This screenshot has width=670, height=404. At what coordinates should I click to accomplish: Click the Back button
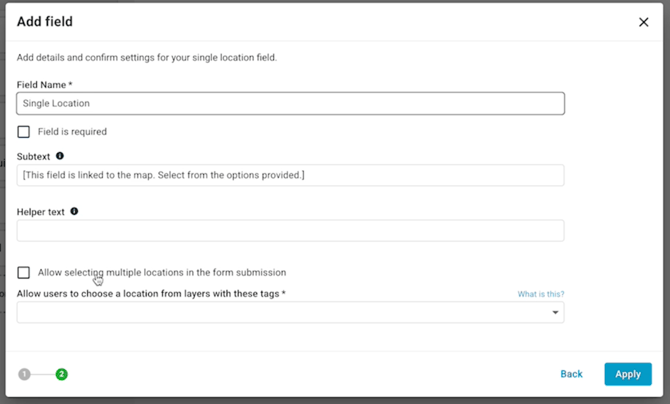(571, 374)
